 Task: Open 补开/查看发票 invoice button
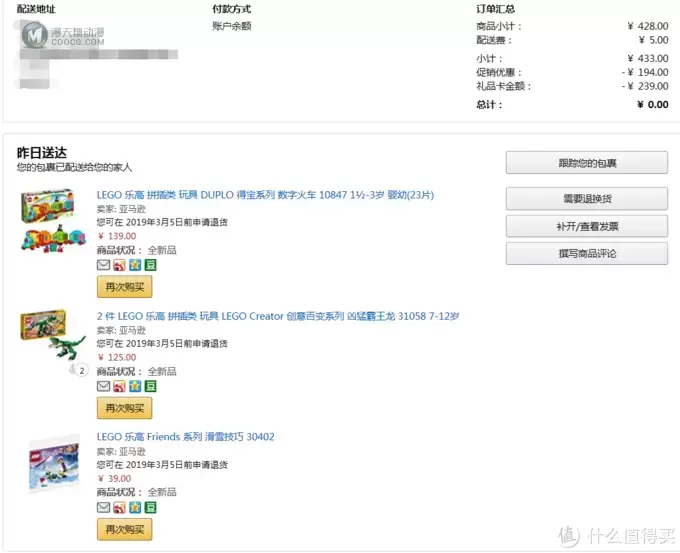click(587, 226)
